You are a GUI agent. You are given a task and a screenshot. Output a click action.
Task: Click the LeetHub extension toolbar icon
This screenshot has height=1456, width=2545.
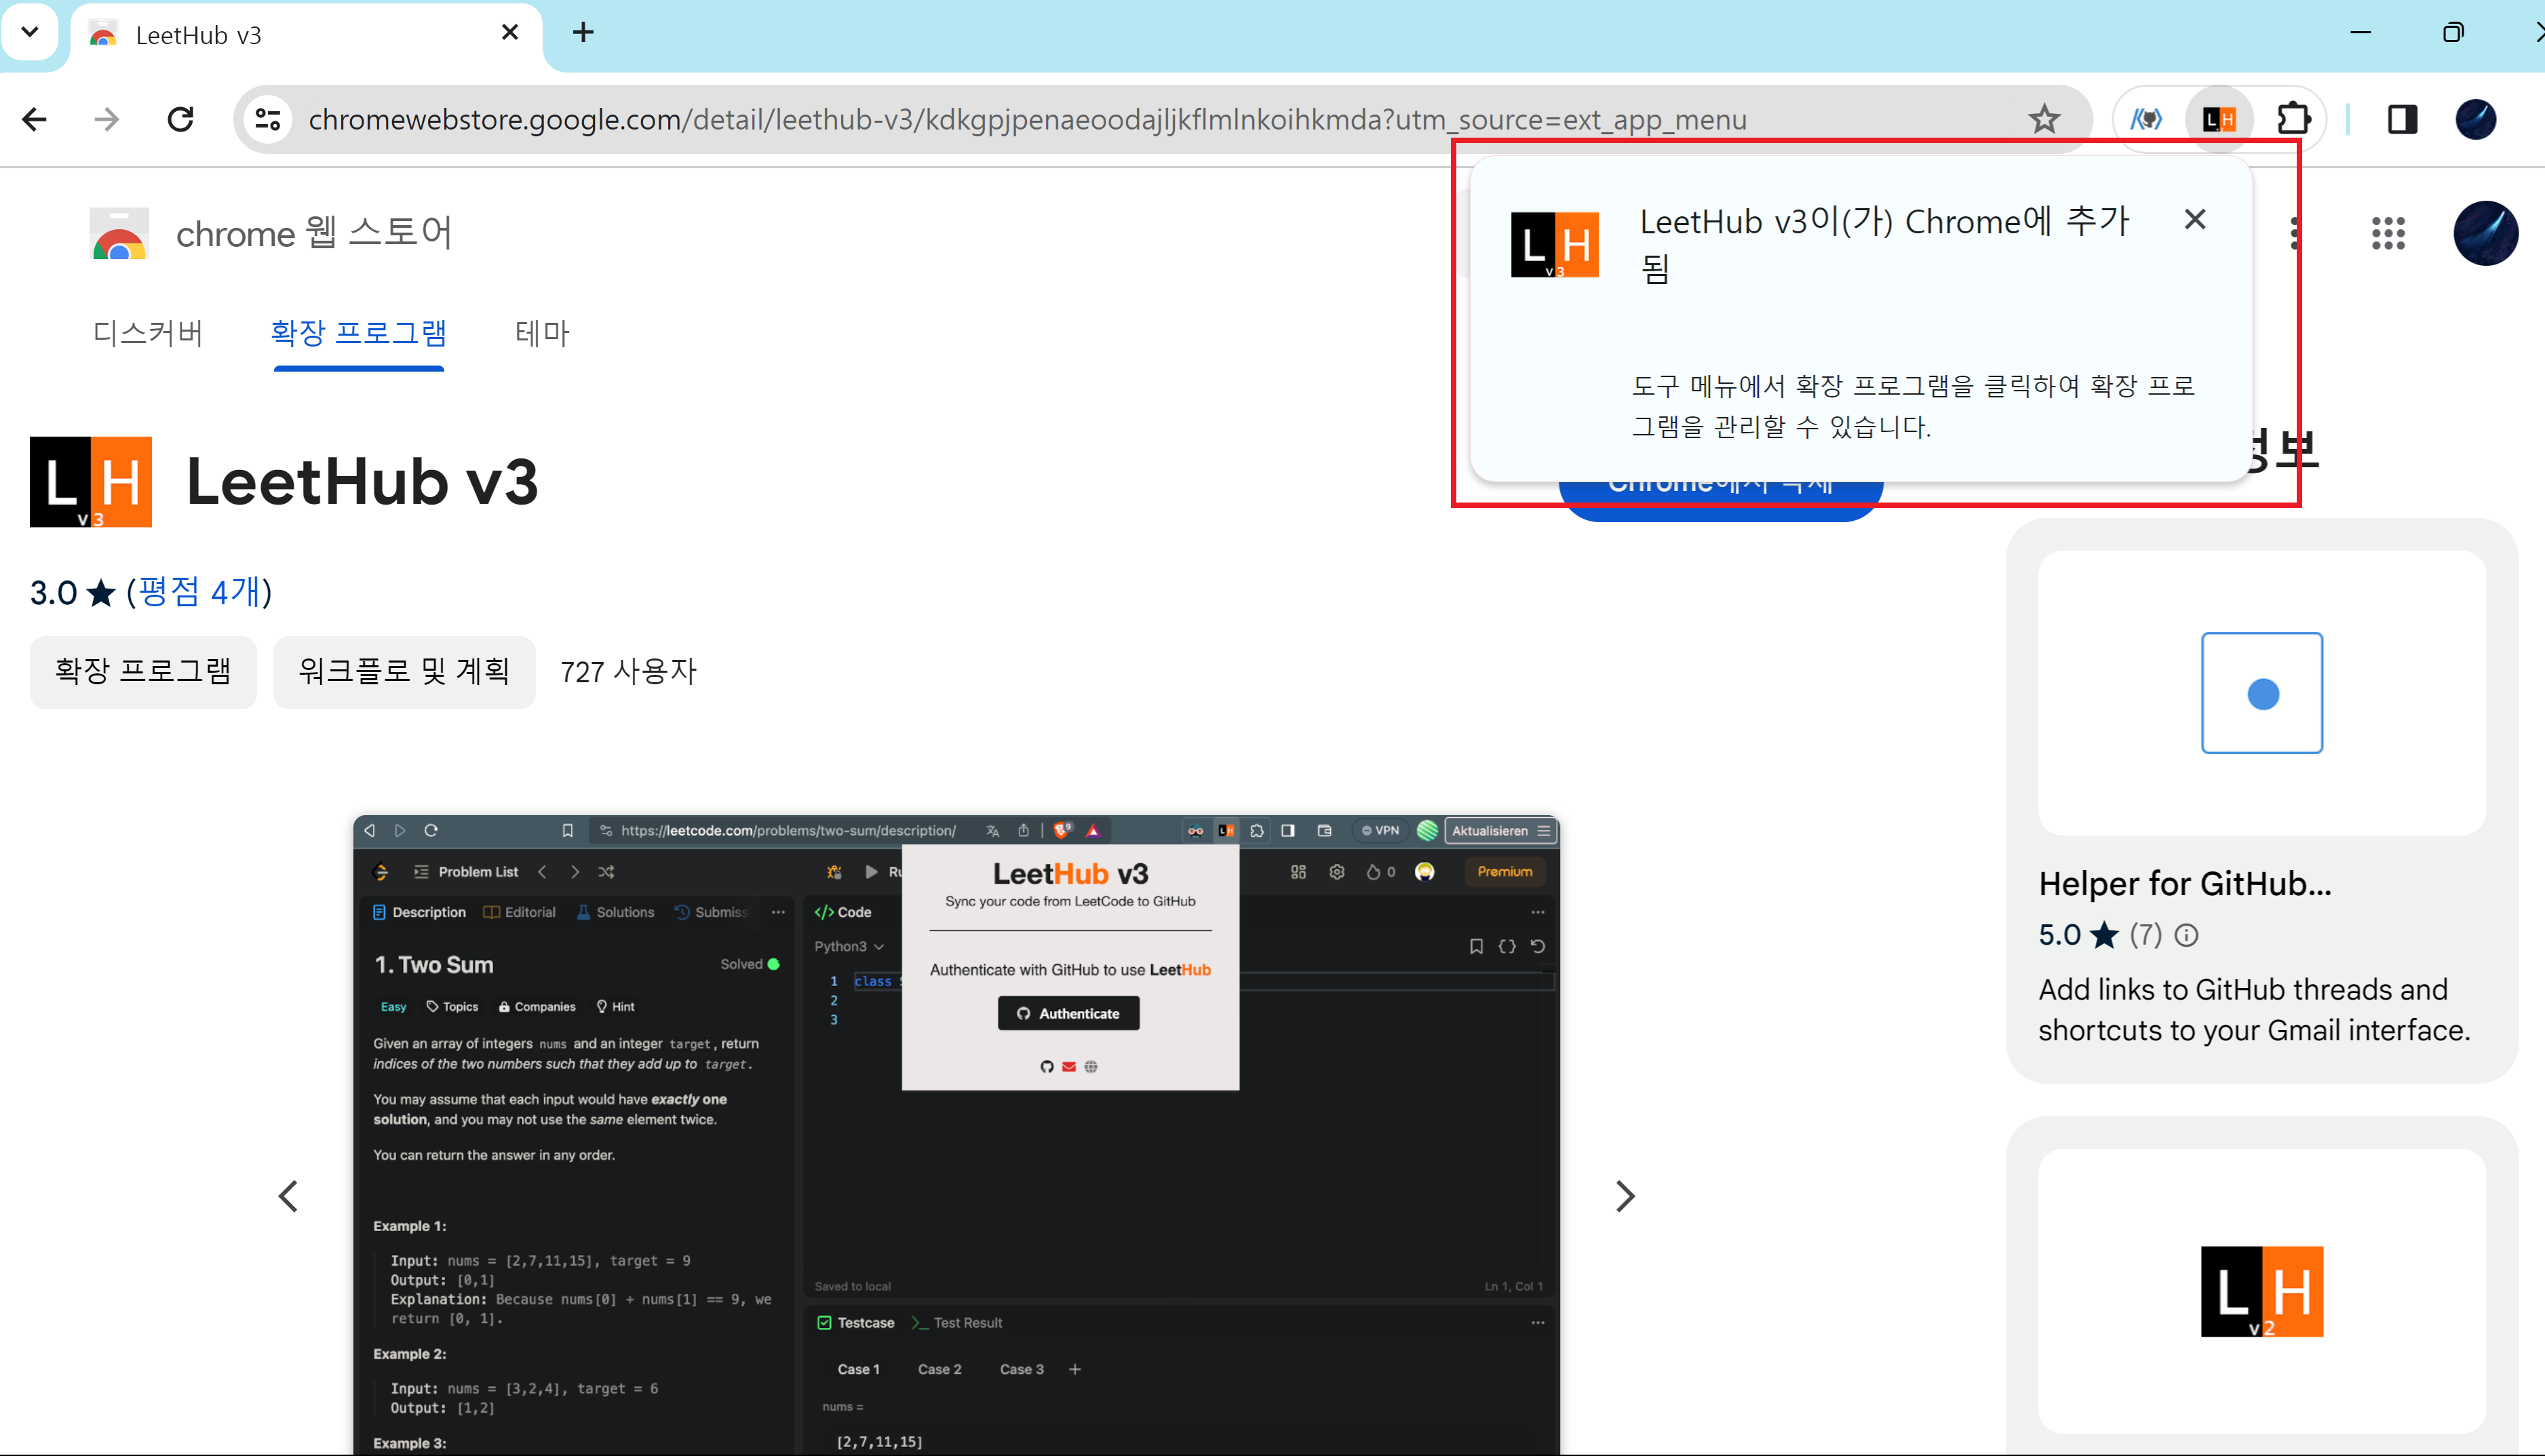[2219, 120]
